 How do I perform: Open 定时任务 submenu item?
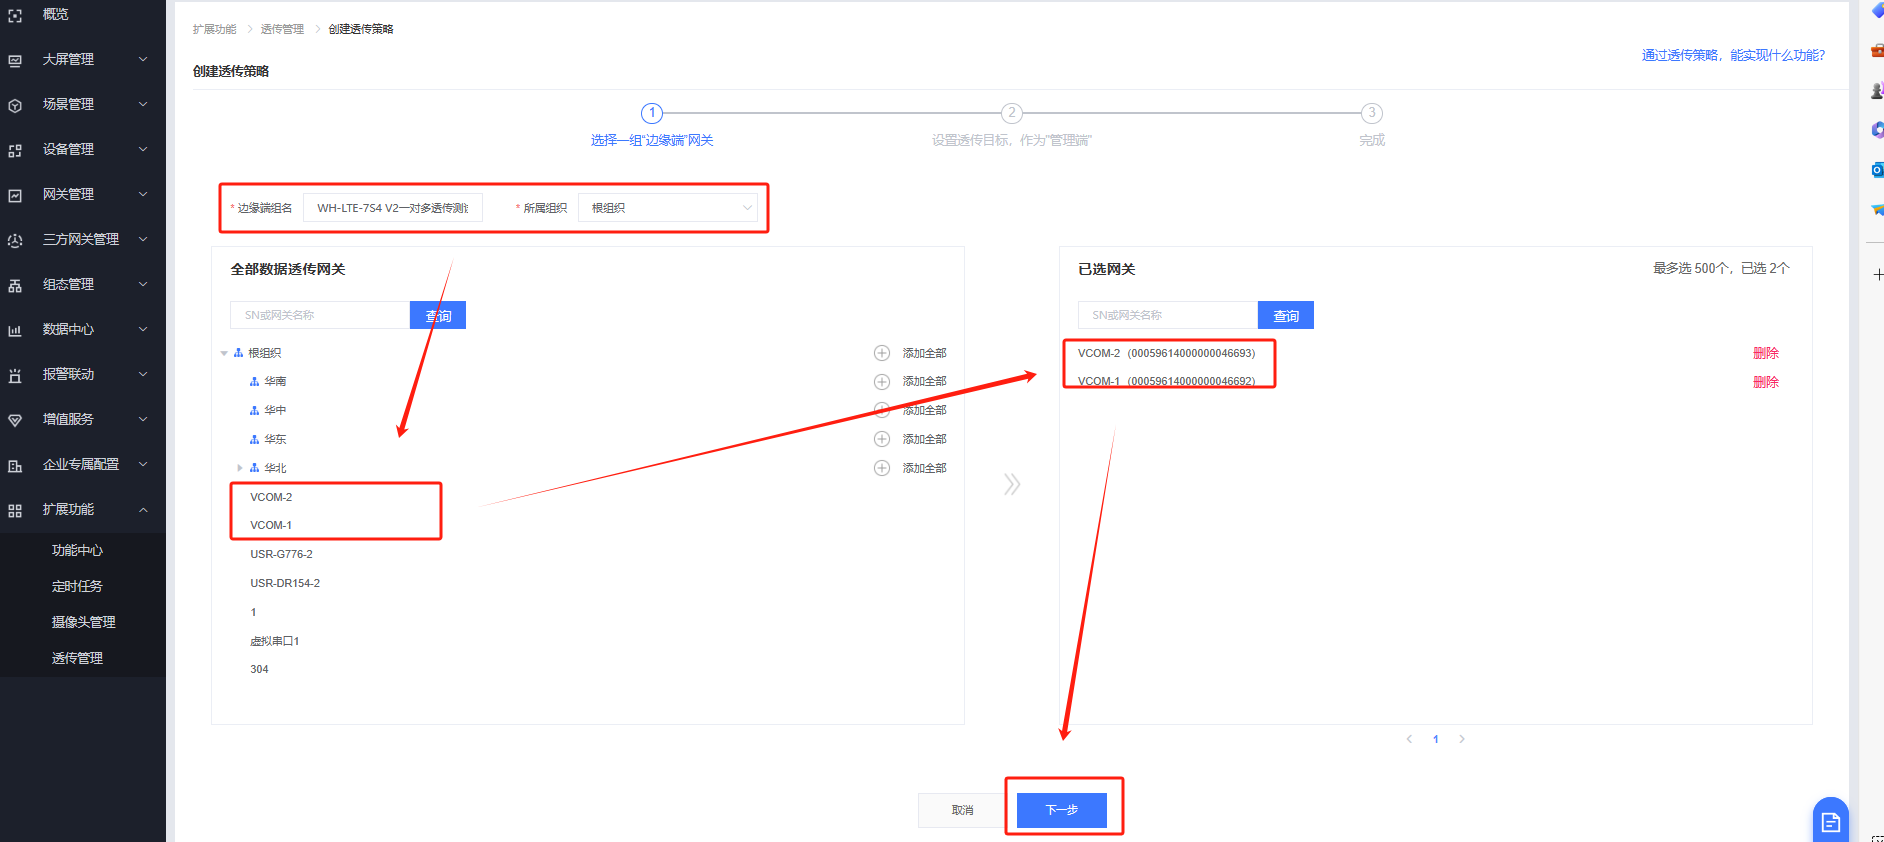point(77,587)
